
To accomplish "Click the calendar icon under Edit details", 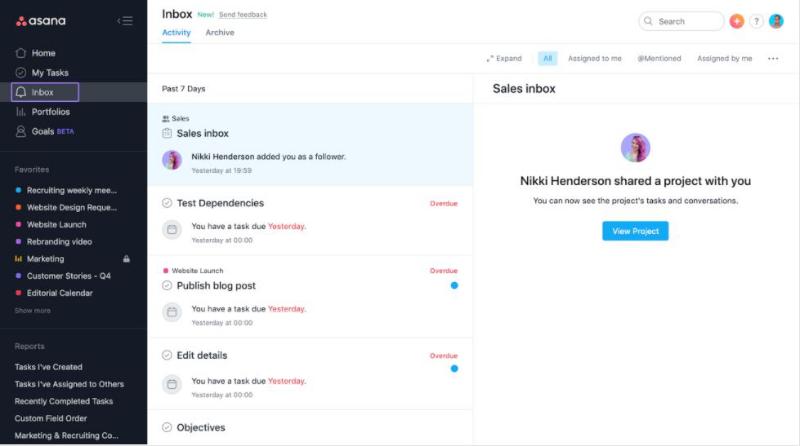I will pyautogui.click(x=172, y=384).
